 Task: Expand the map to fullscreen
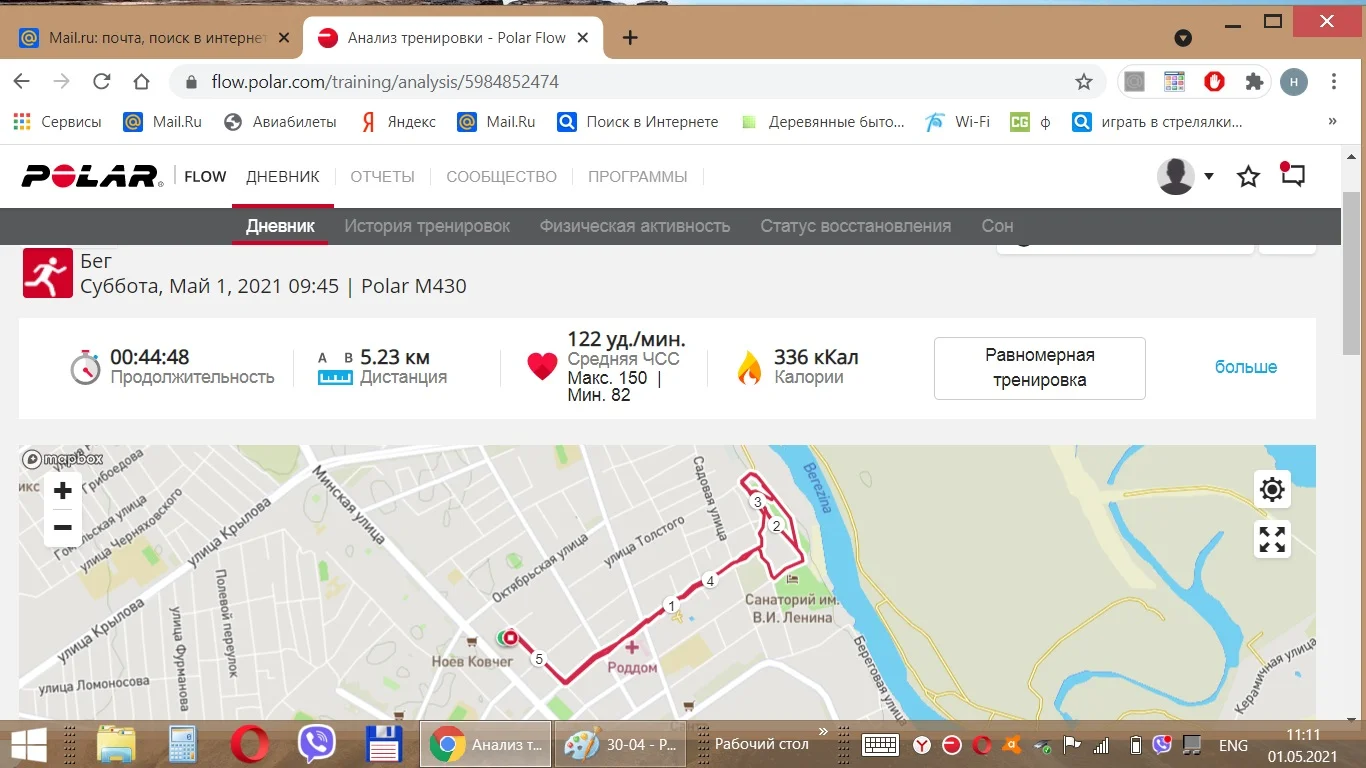click(x=1272, y=540)
